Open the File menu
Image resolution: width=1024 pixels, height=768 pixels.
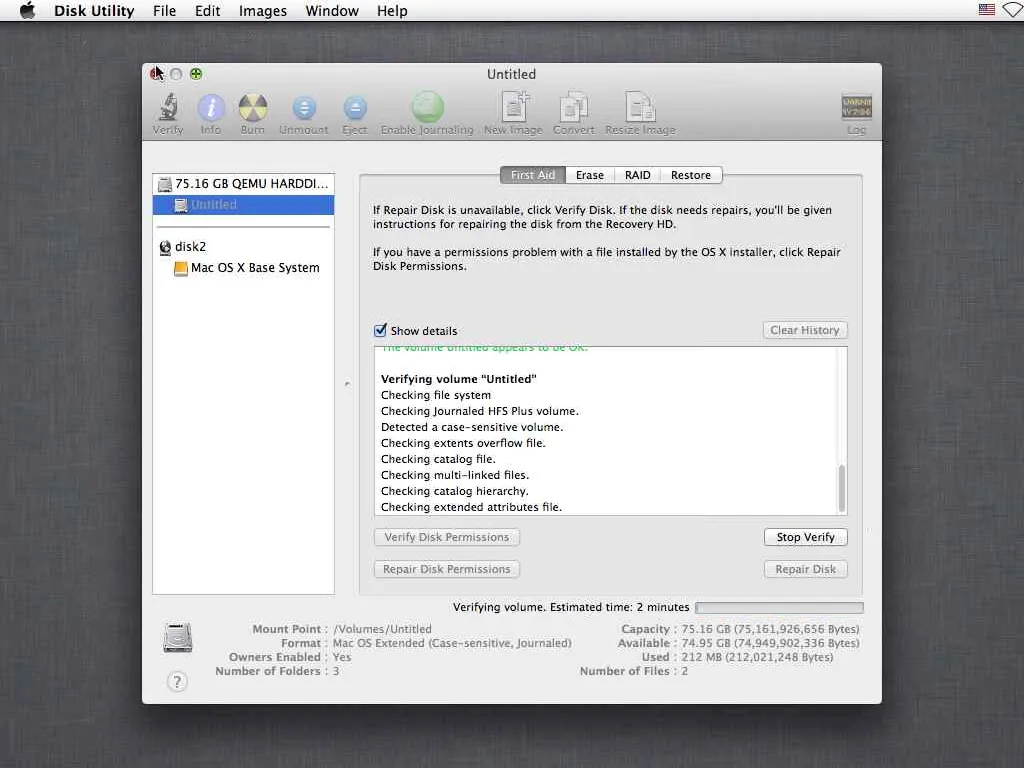(x=165, y=11)
